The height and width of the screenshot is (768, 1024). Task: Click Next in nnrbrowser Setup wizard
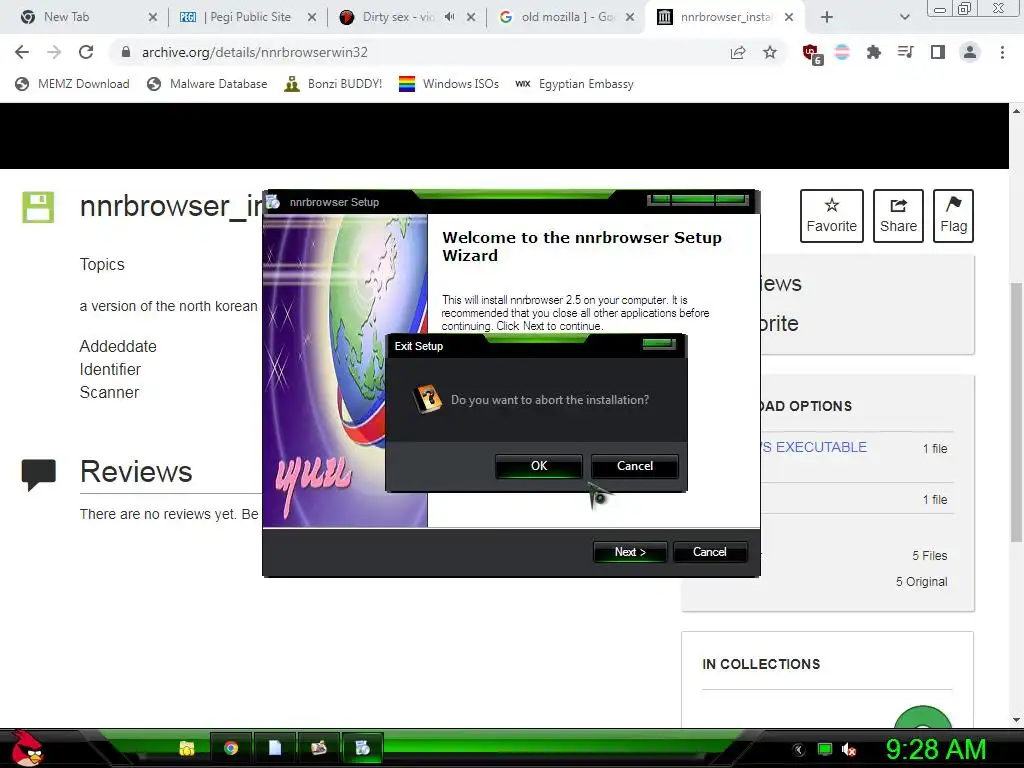click(630, 552)
